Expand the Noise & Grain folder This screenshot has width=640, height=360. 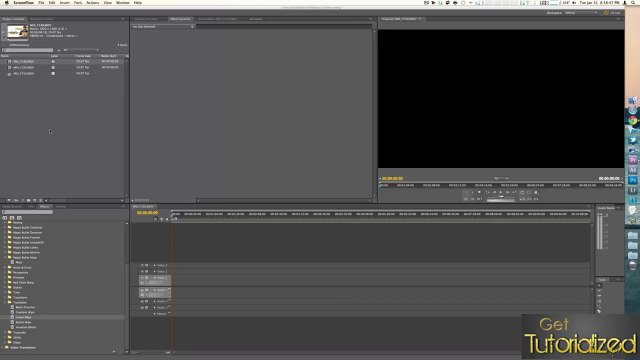[x=5, y=267]
